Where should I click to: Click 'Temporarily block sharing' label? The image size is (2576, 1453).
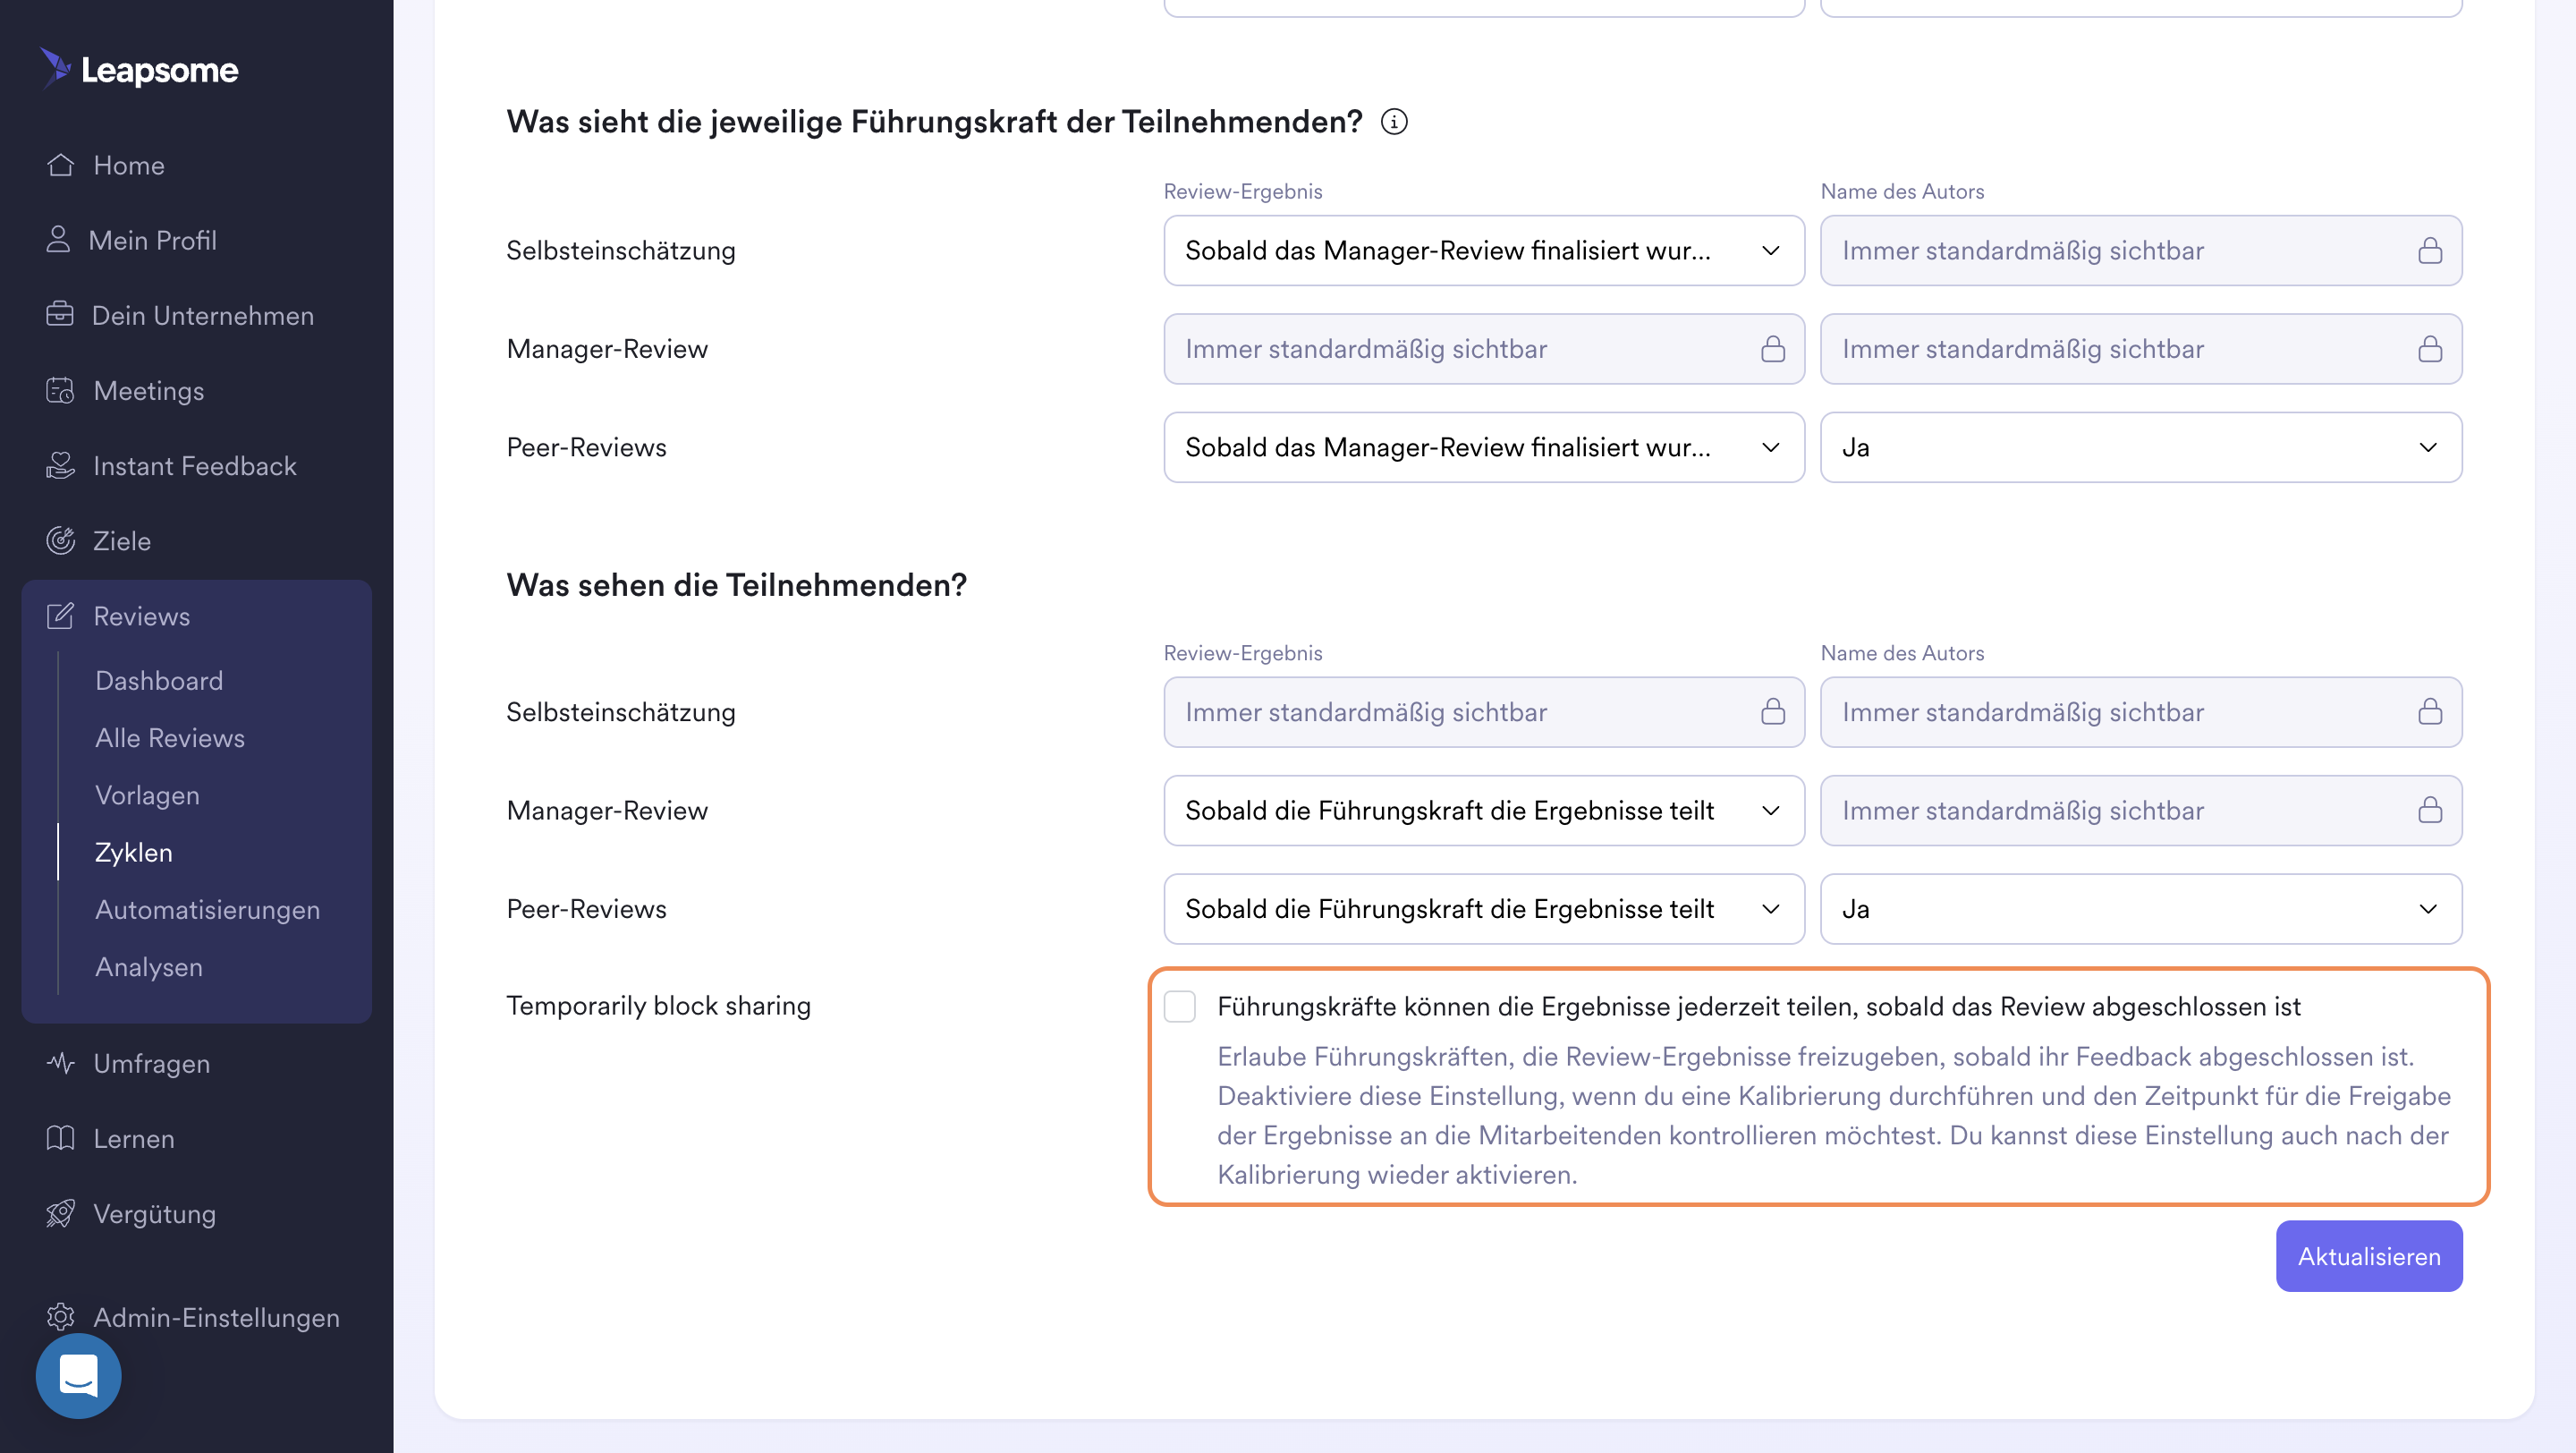click(658, 1005)
